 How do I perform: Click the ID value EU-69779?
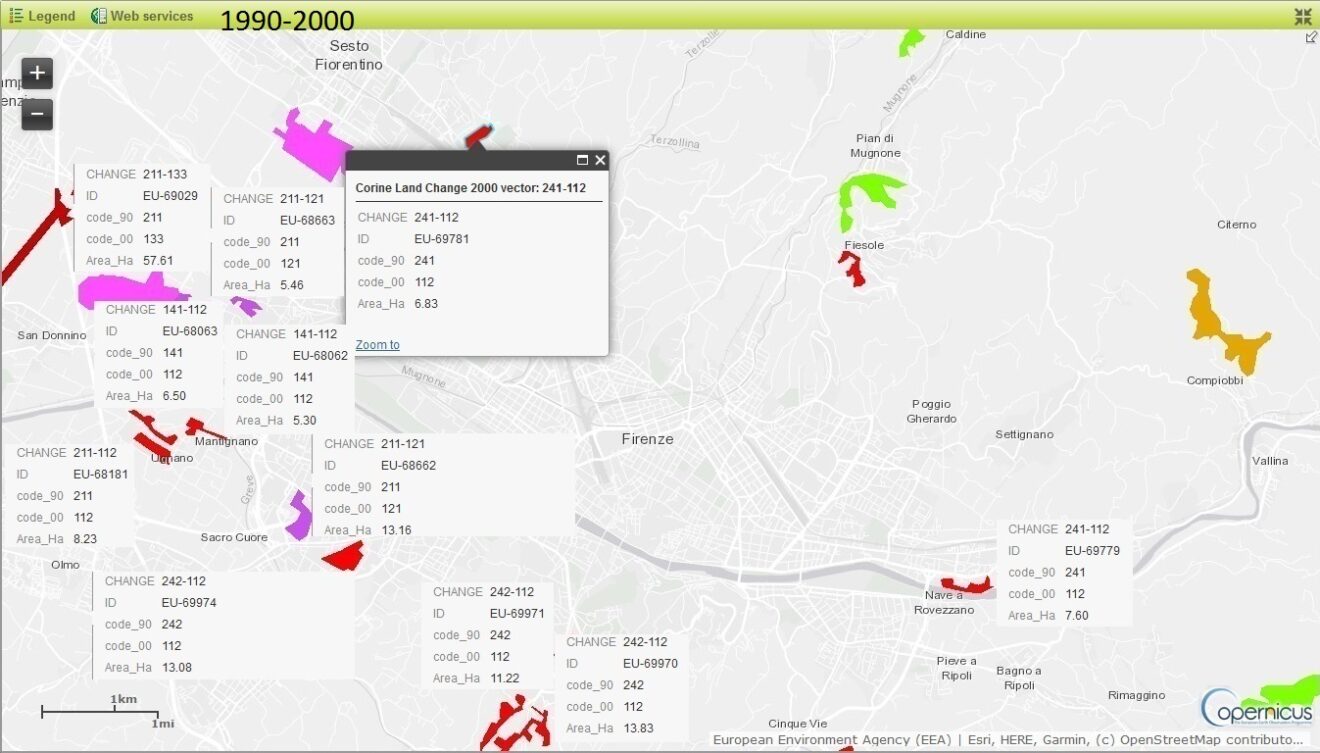pos(1092,550)
